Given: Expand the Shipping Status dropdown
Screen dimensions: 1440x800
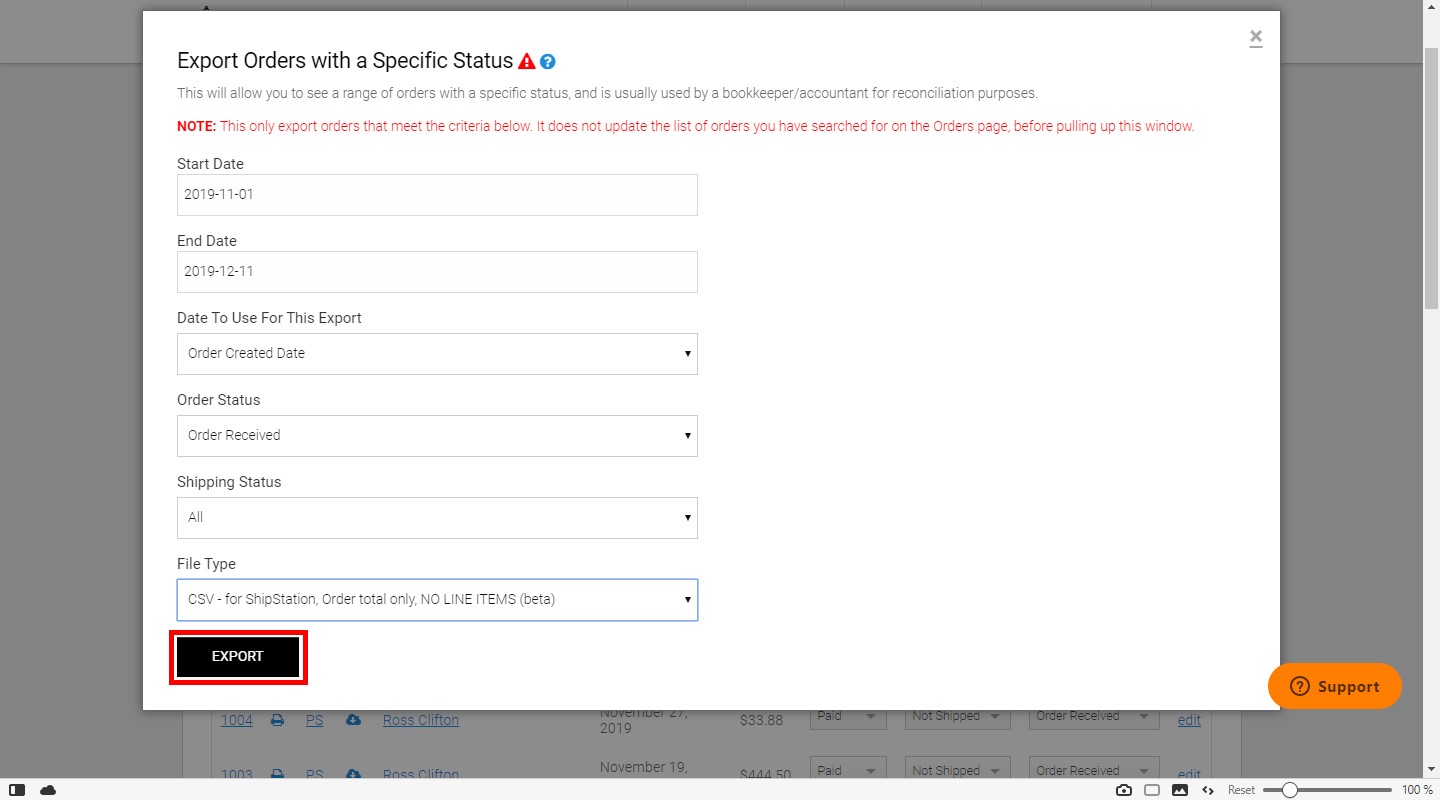Looking at the screenshot, I should [437, 518].
